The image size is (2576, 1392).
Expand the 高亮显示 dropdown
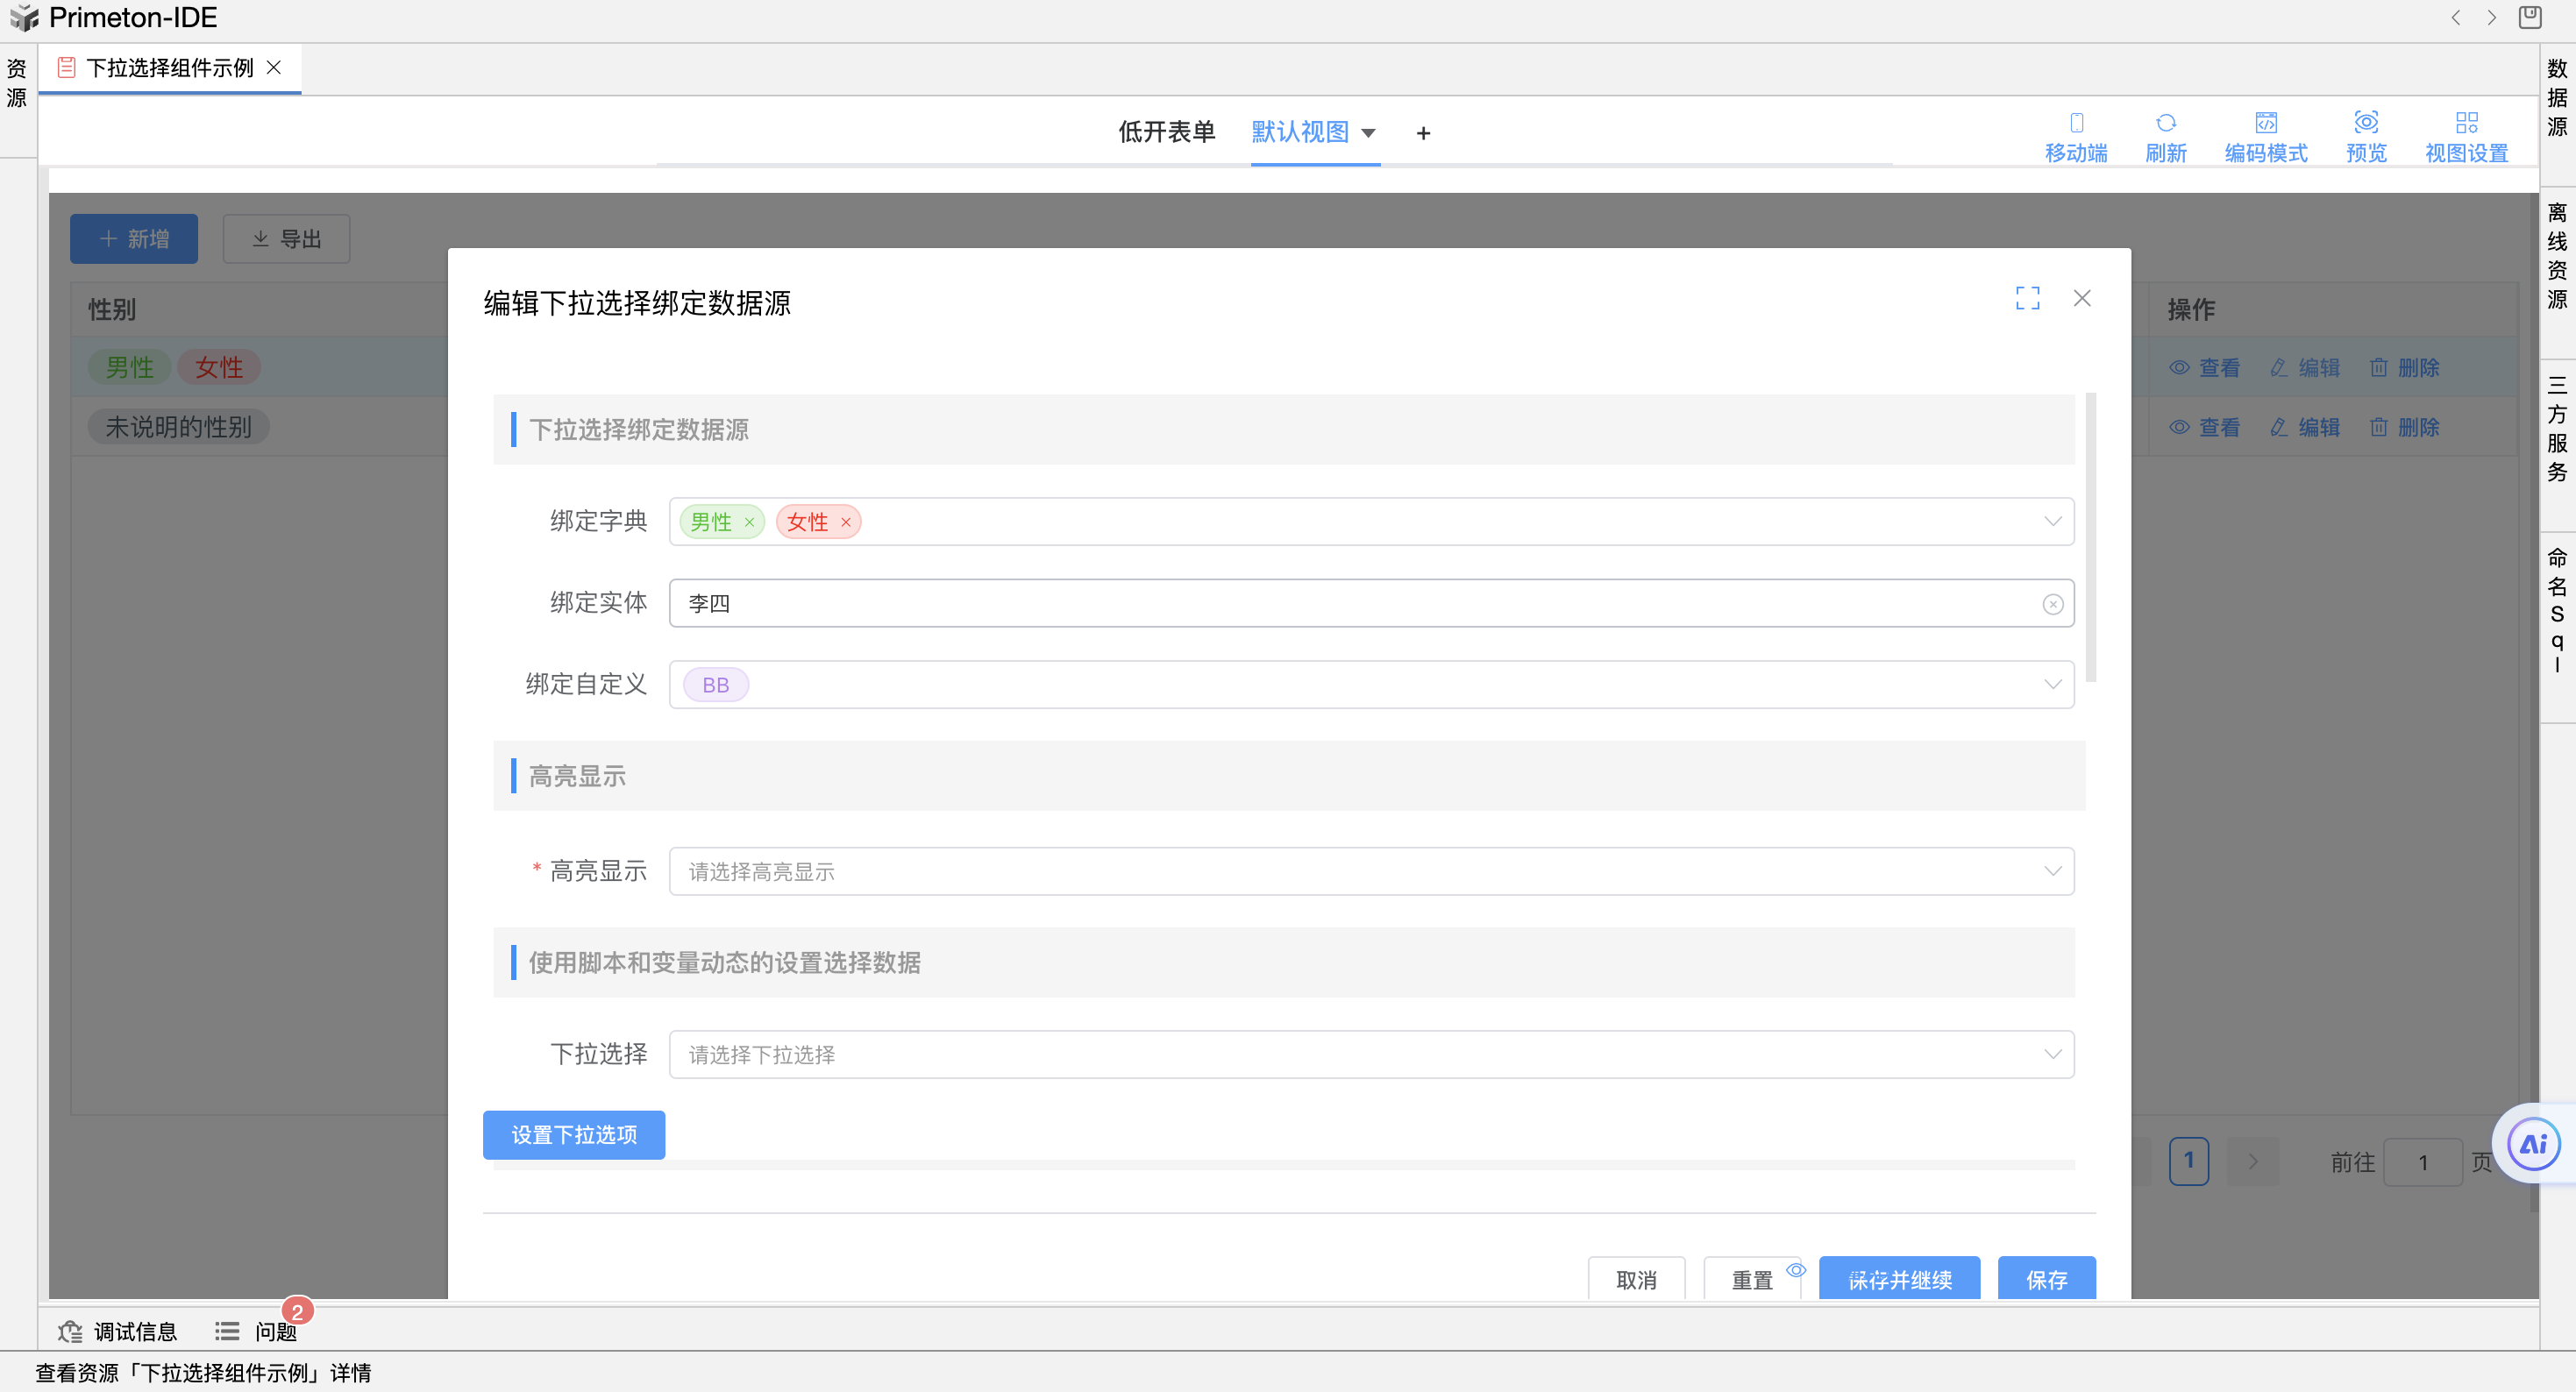click(x=2052, y=871)
